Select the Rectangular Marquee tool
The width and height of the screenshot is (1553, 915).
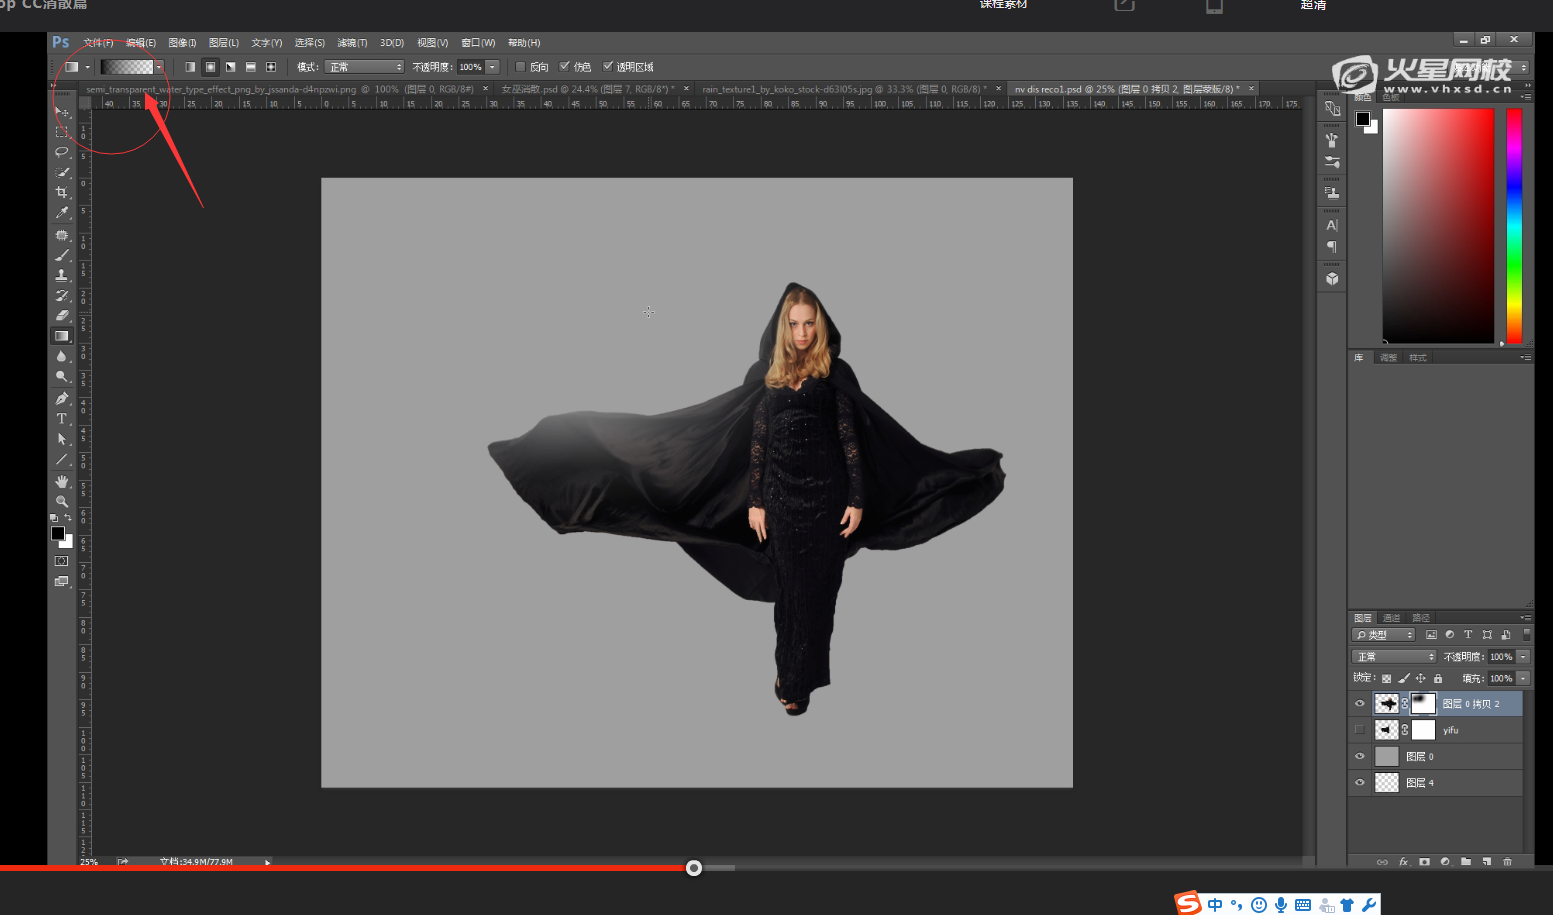click(x=61, y=131)
